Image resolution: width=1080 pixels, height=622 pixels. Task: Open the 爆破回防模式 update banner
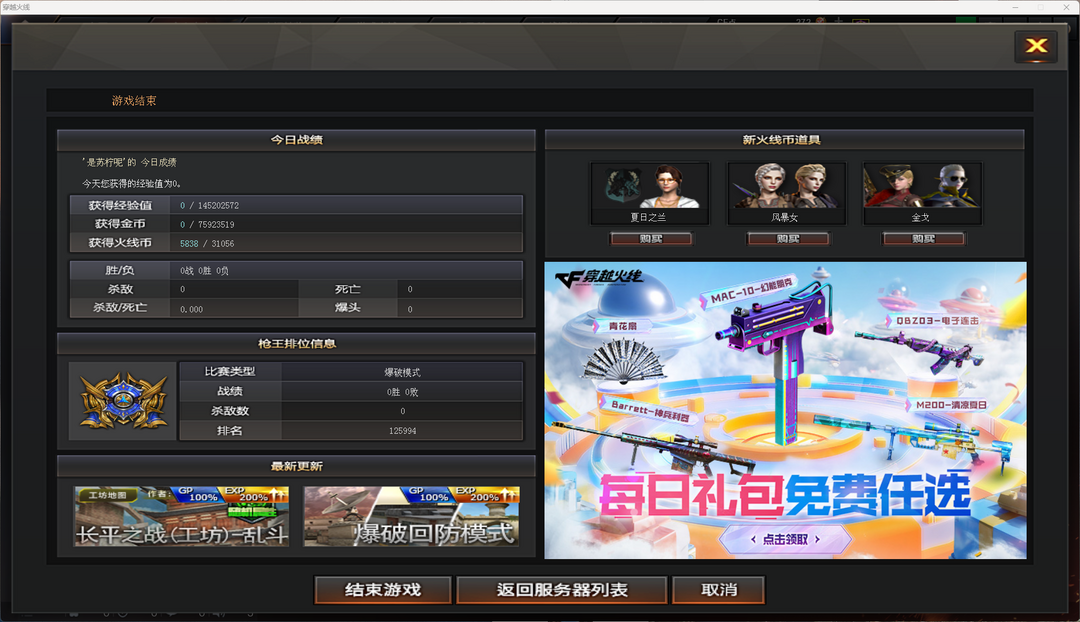pos(411,516)
